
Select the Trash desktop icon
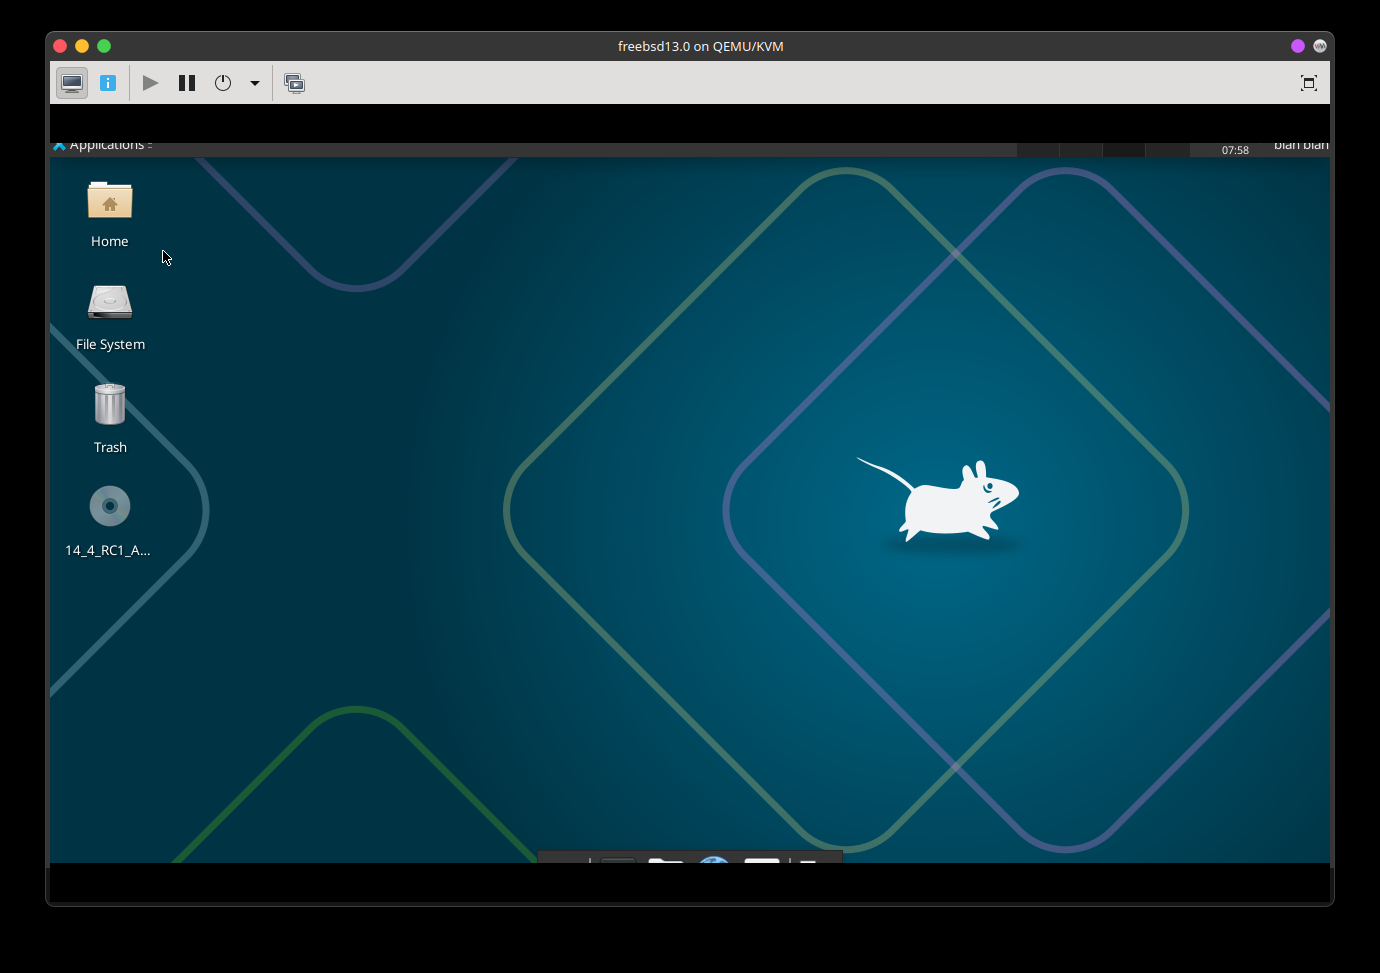tap(110, 406)
